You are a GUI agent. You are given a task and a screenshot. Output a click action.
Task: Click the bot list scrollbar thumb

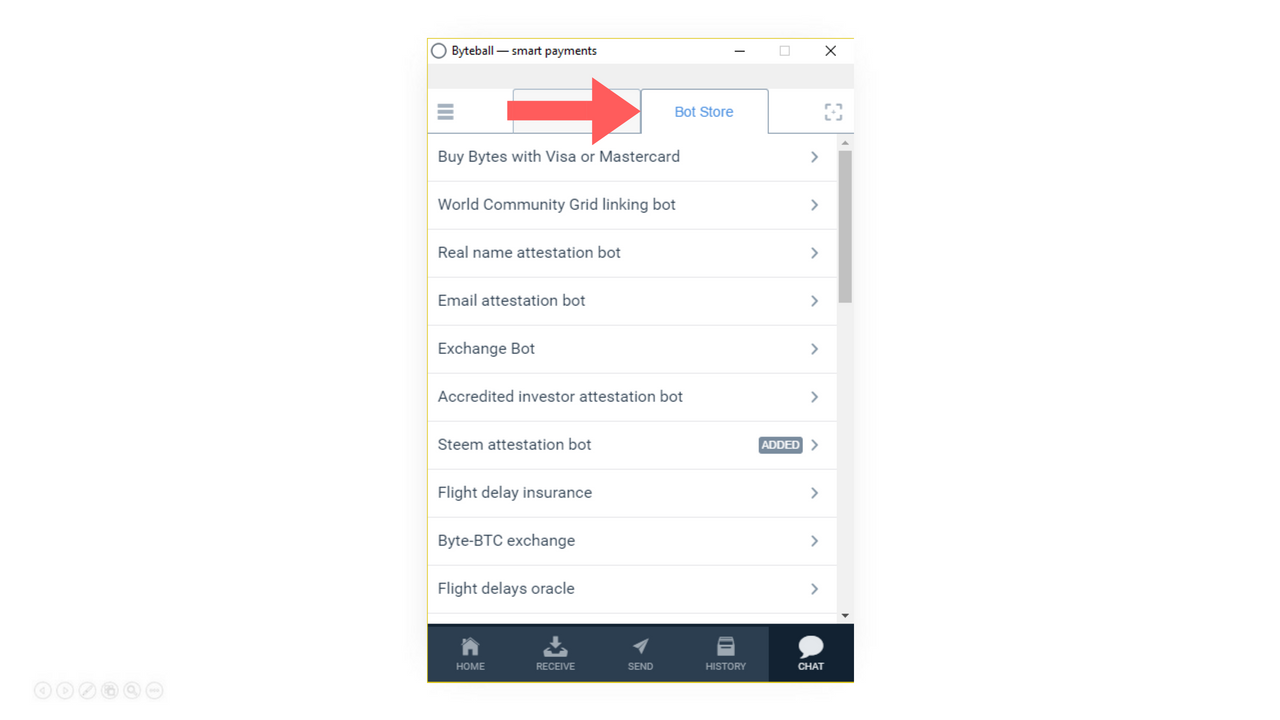[x=845, y=227]
